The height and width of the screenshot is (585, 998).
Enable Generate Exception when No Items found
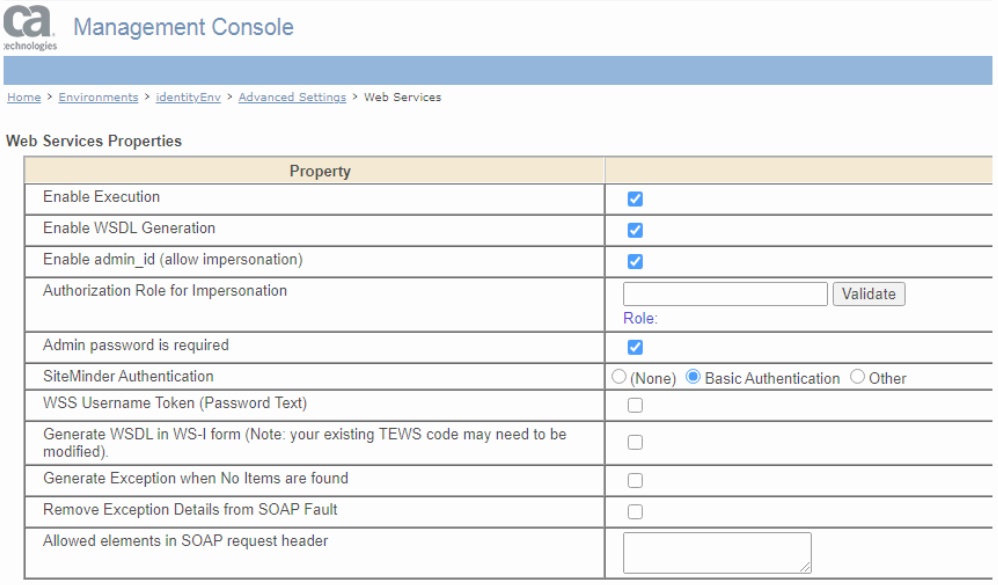(x=635, y=481)
